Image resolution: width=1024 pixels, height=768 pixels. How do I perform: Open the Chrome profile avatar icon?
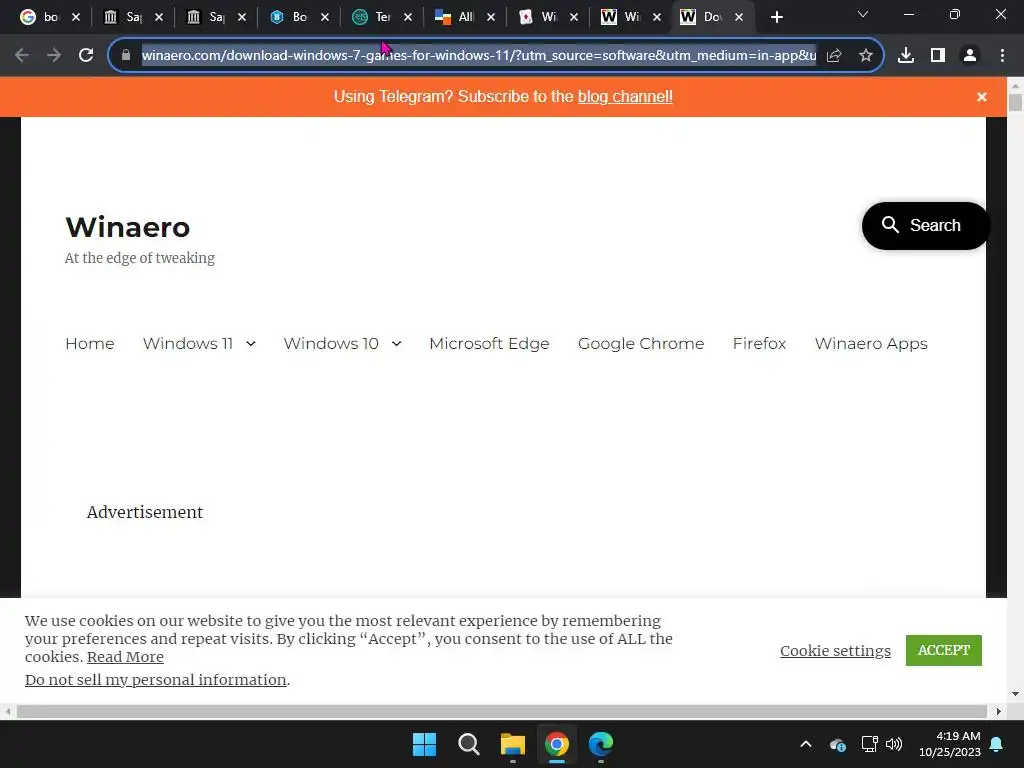[970, 56]
